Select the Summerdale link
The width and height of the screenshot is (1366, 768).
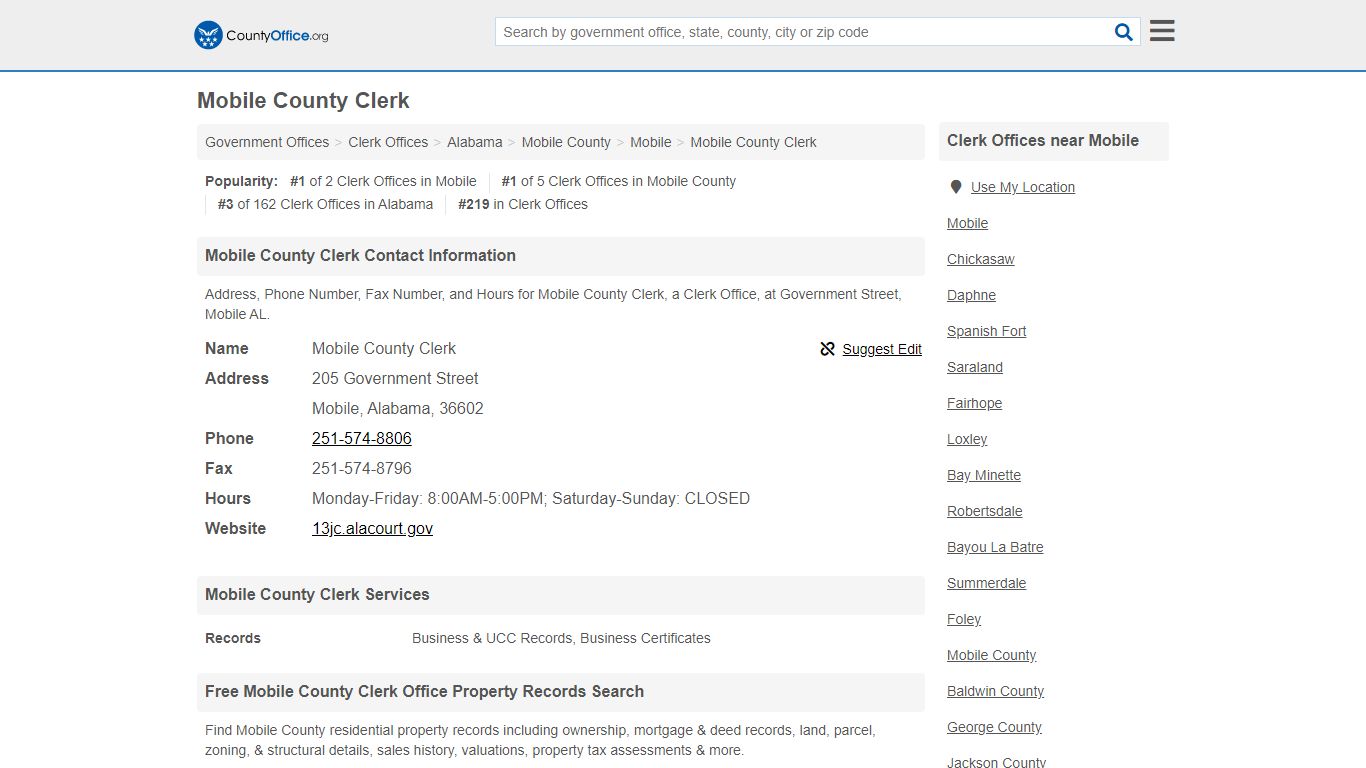pos(987,583)
